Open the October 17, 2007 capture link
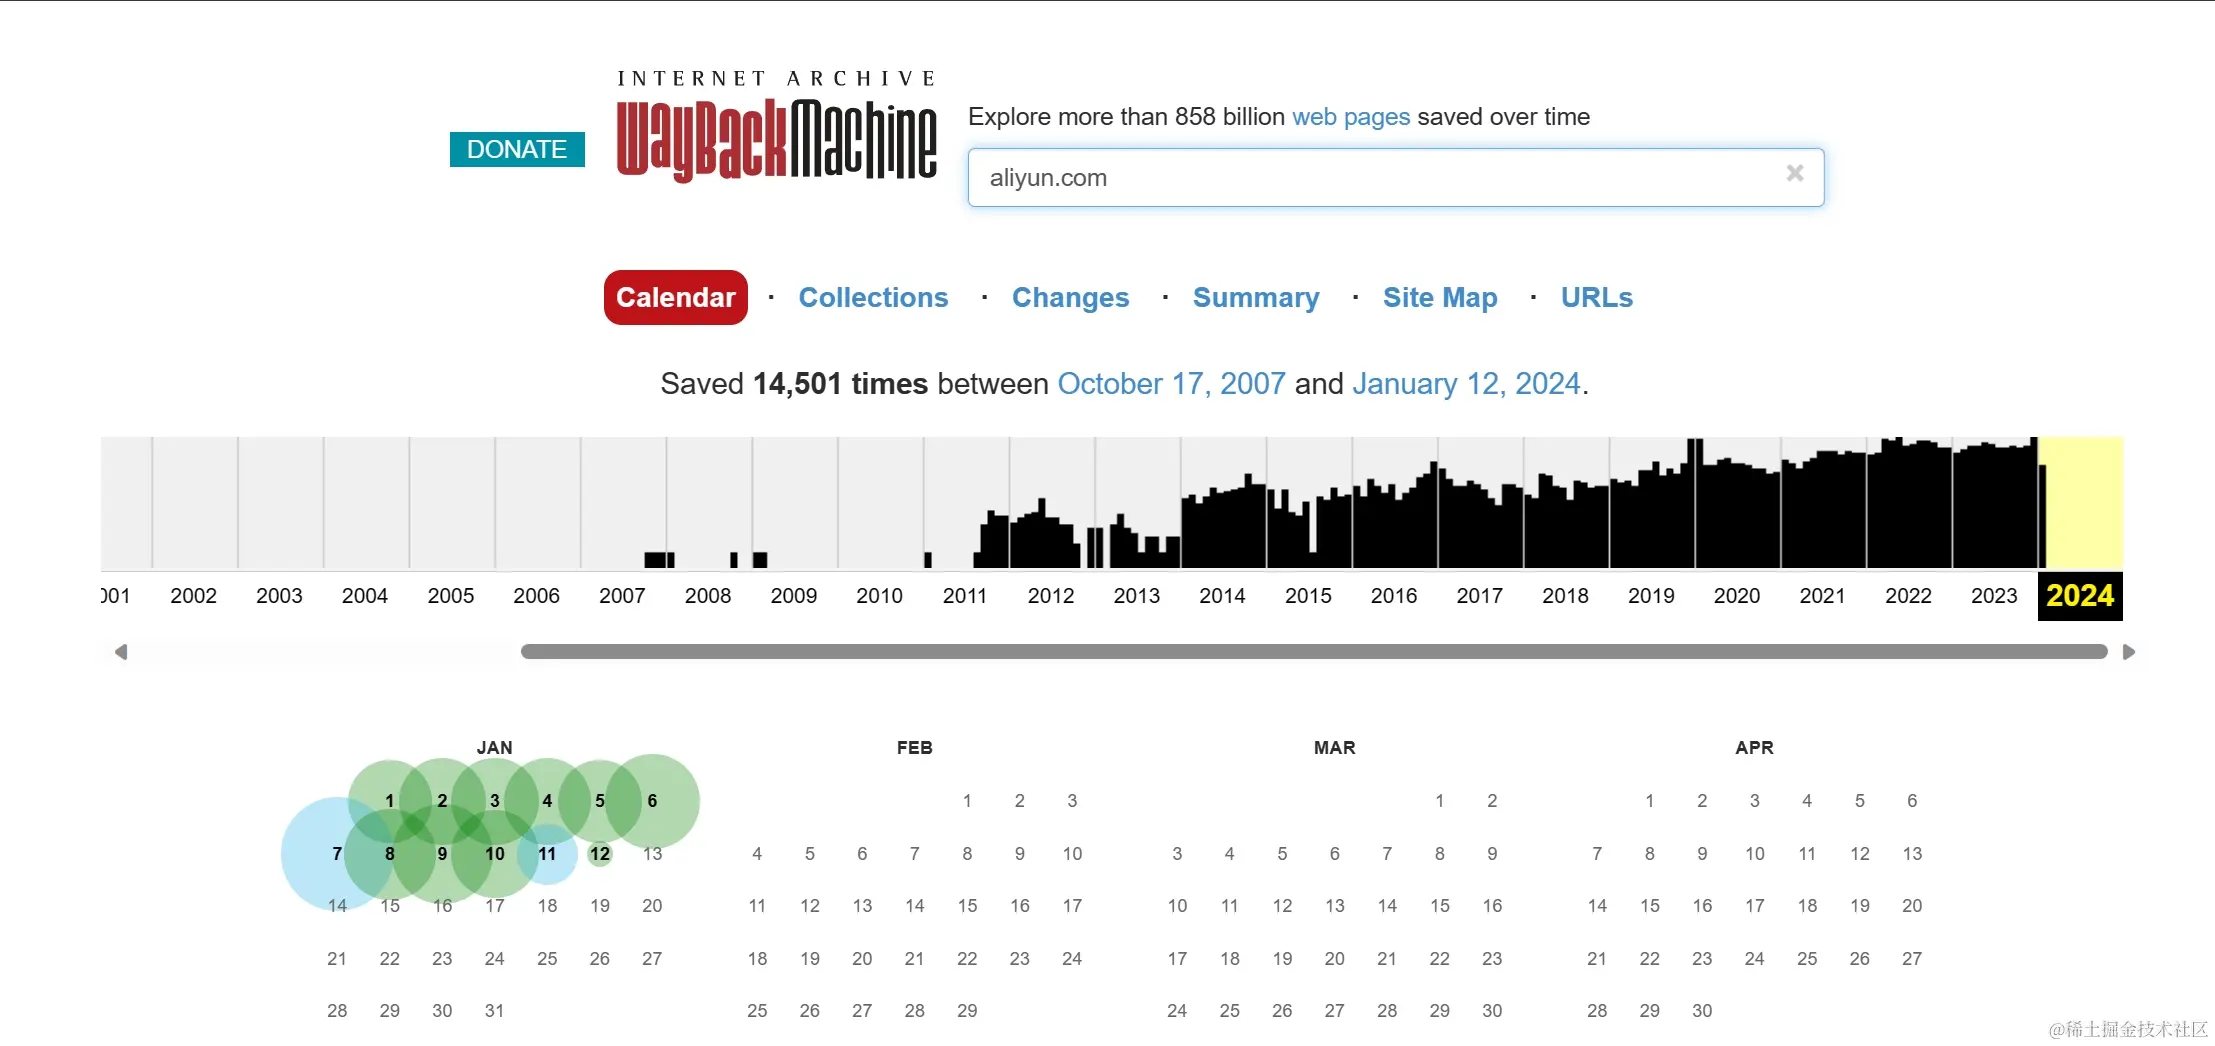 [1171, 384]
